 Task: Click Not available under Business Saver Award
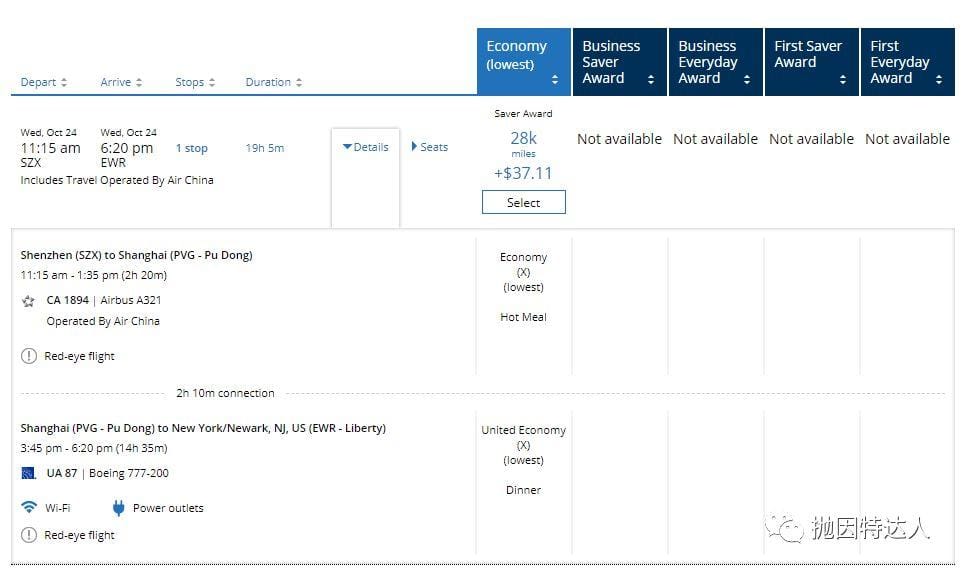[620, 139]
